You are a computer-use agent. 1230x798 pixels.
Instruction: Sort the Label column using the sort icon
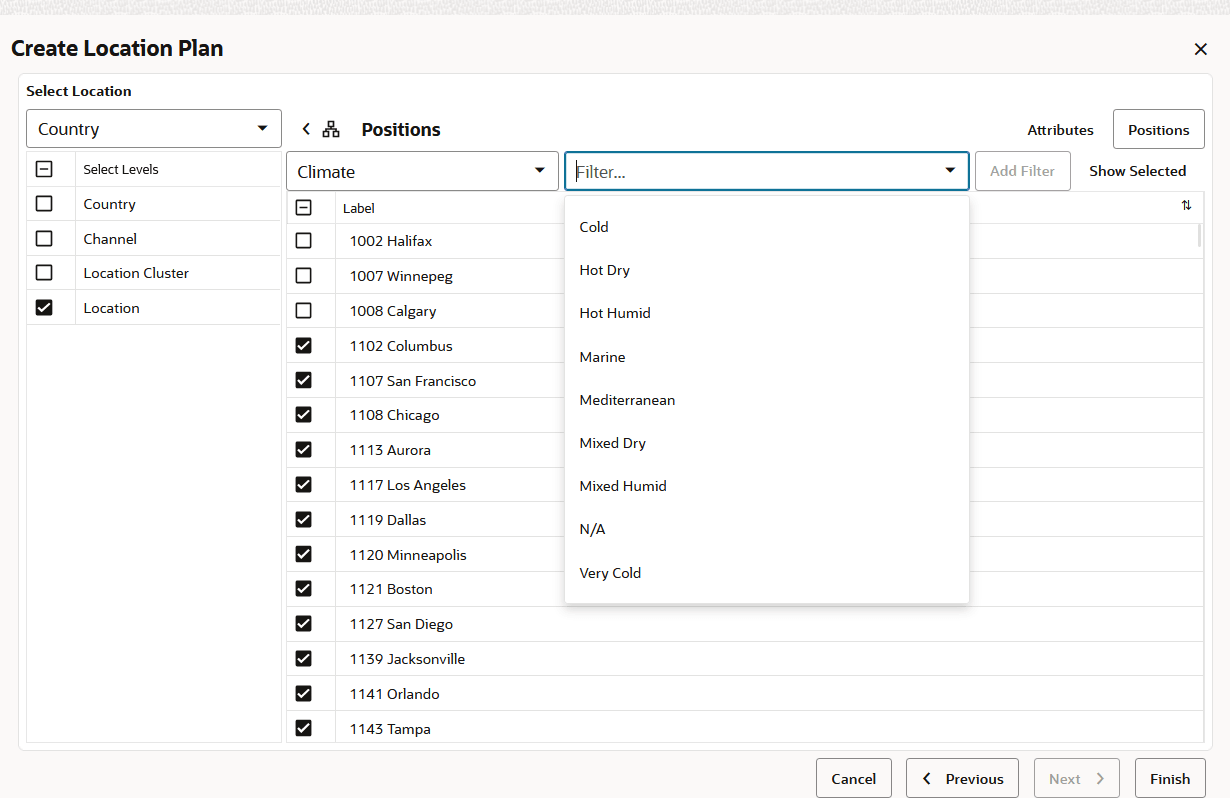1186,205
